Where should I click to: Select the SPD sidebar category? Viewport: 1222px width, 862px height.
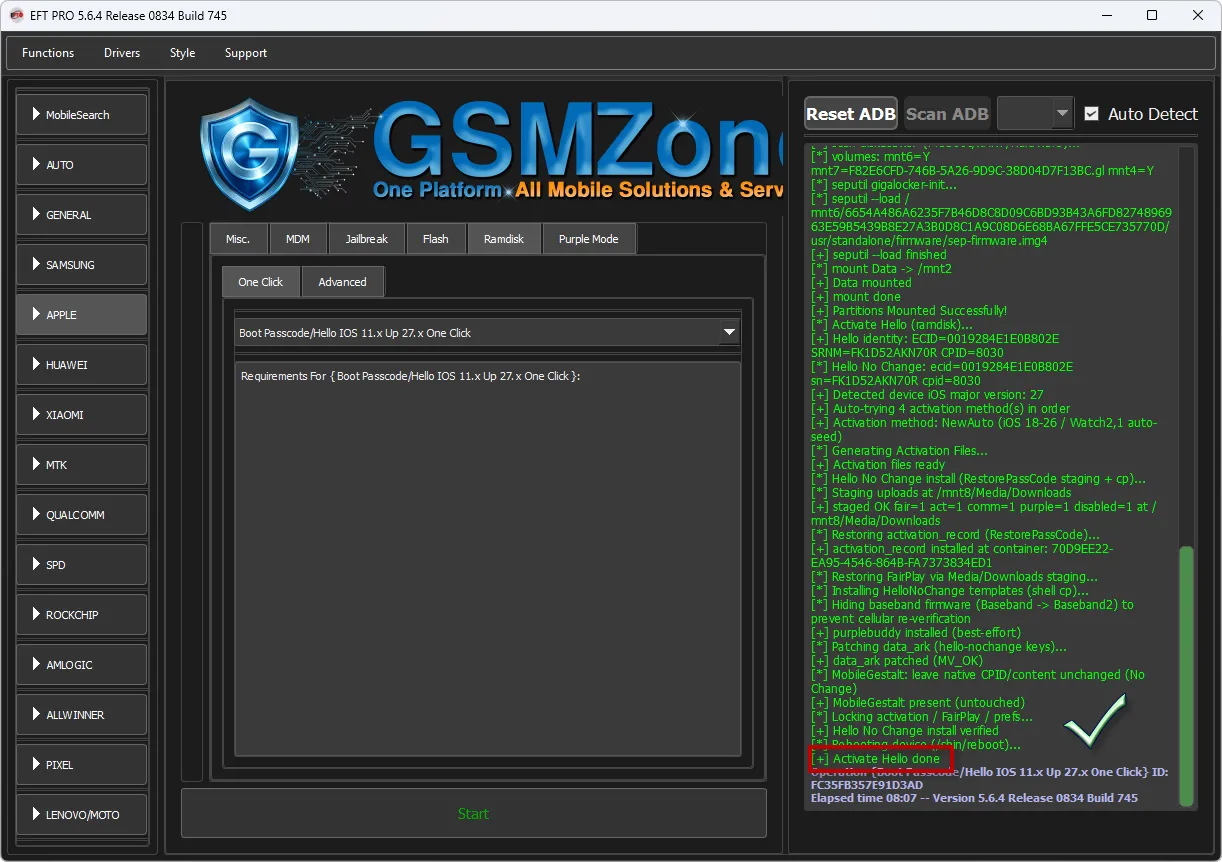point(82,565)
